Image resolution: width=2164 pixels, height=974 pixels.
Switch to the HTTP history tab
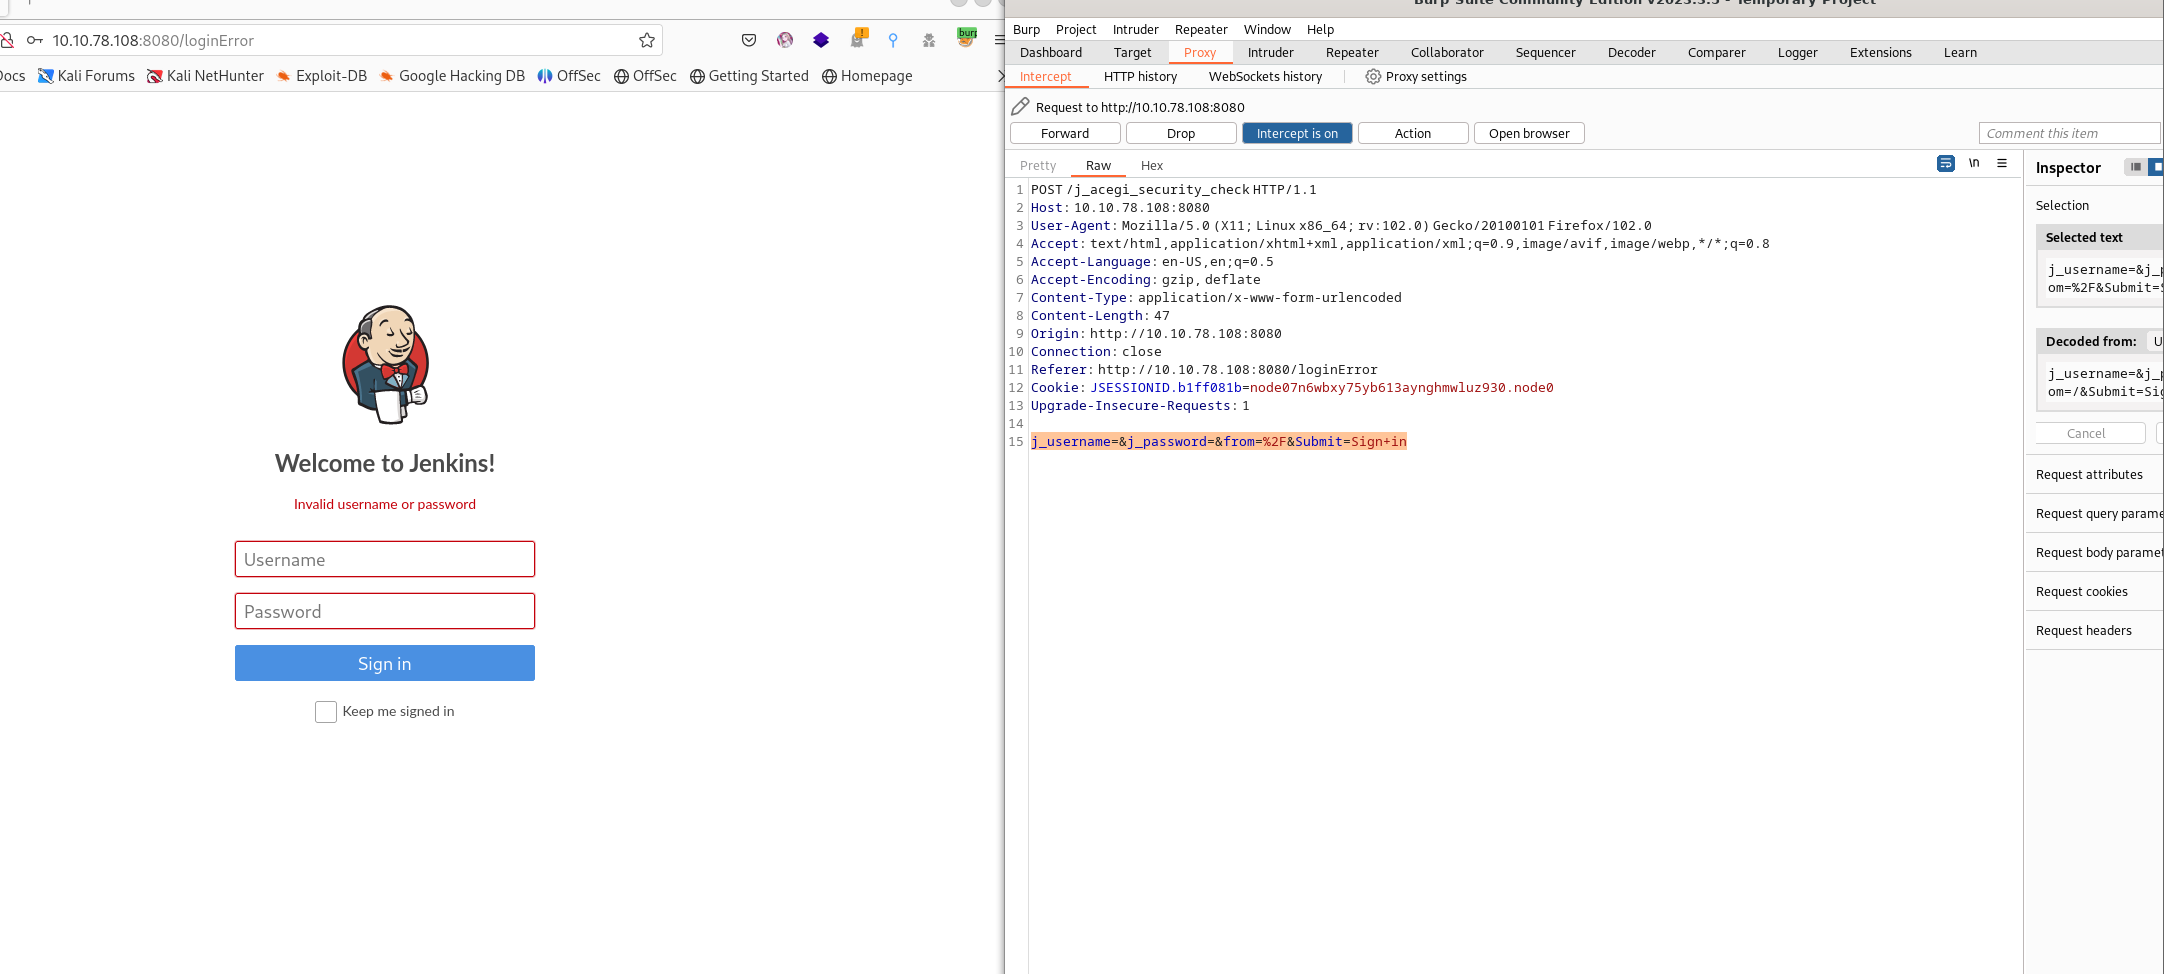(1140, 77)
